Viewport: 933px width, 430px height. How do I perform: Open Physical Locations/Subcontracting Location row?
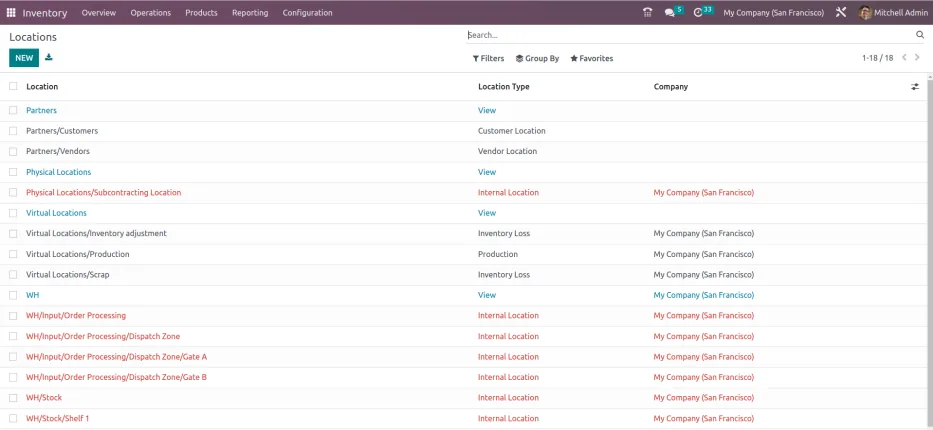[x=104, y=192]
